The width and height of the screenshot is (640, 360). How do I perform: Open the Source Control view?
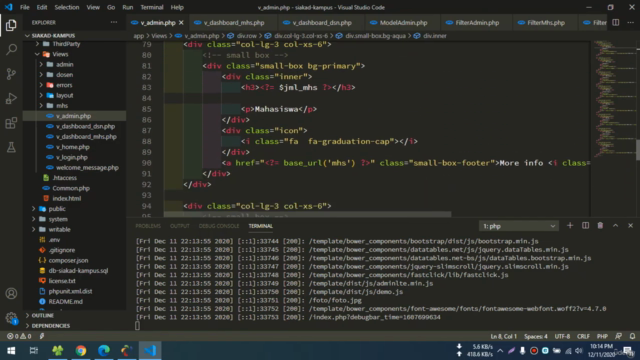[11, 74]
